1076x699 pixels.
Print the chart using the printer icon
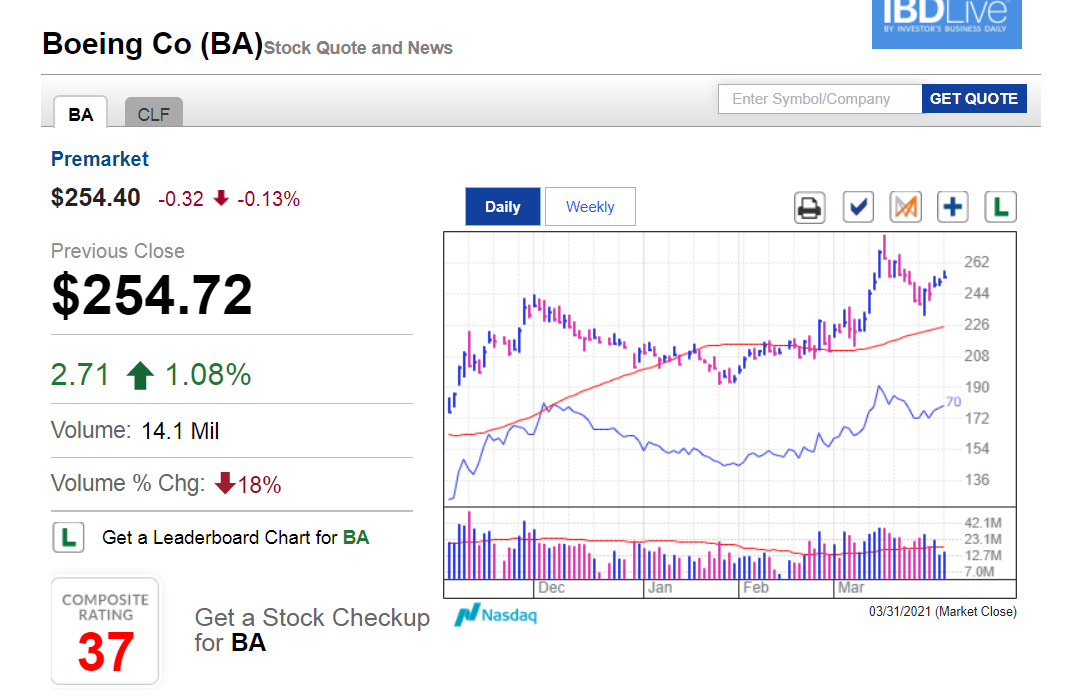pos(810,207)
